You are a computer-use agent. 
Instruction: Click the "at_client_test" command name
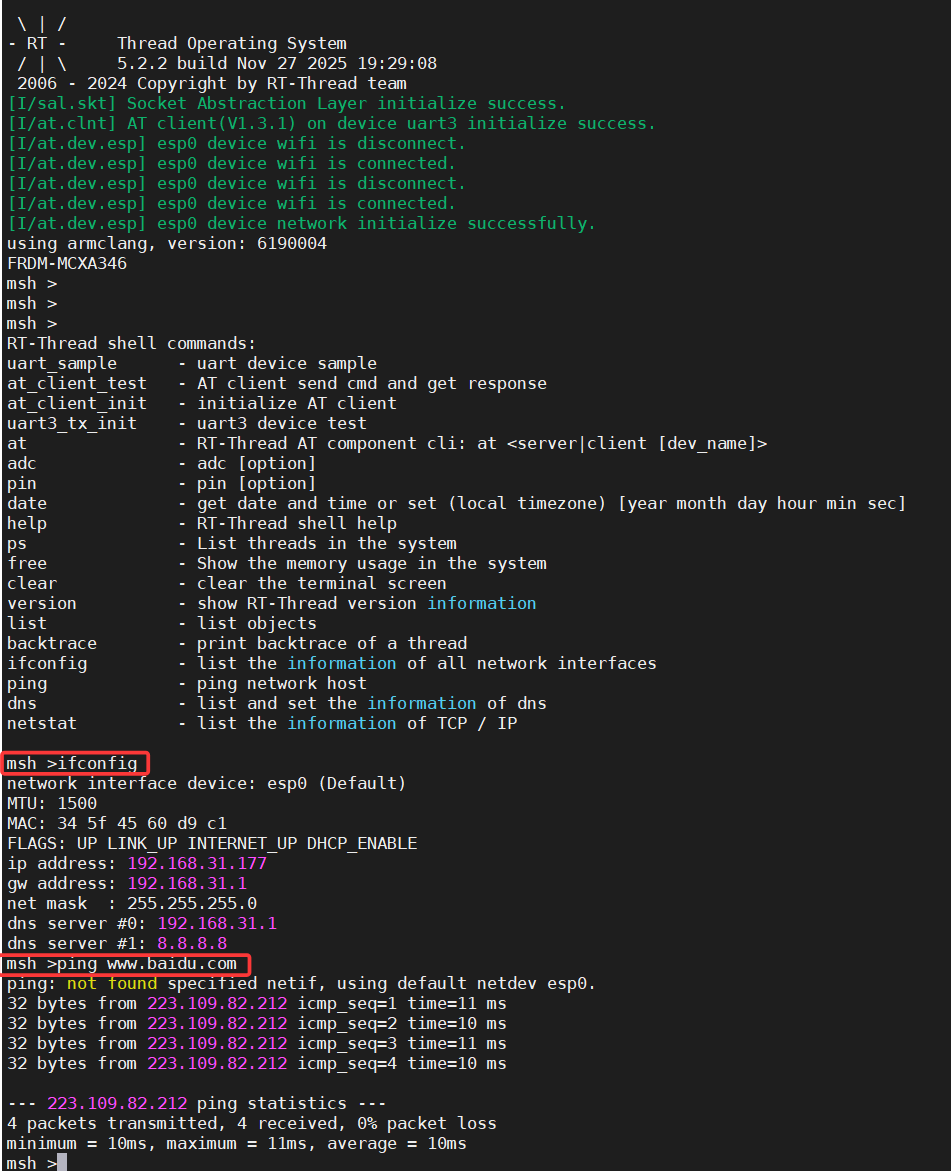[76, 383]
